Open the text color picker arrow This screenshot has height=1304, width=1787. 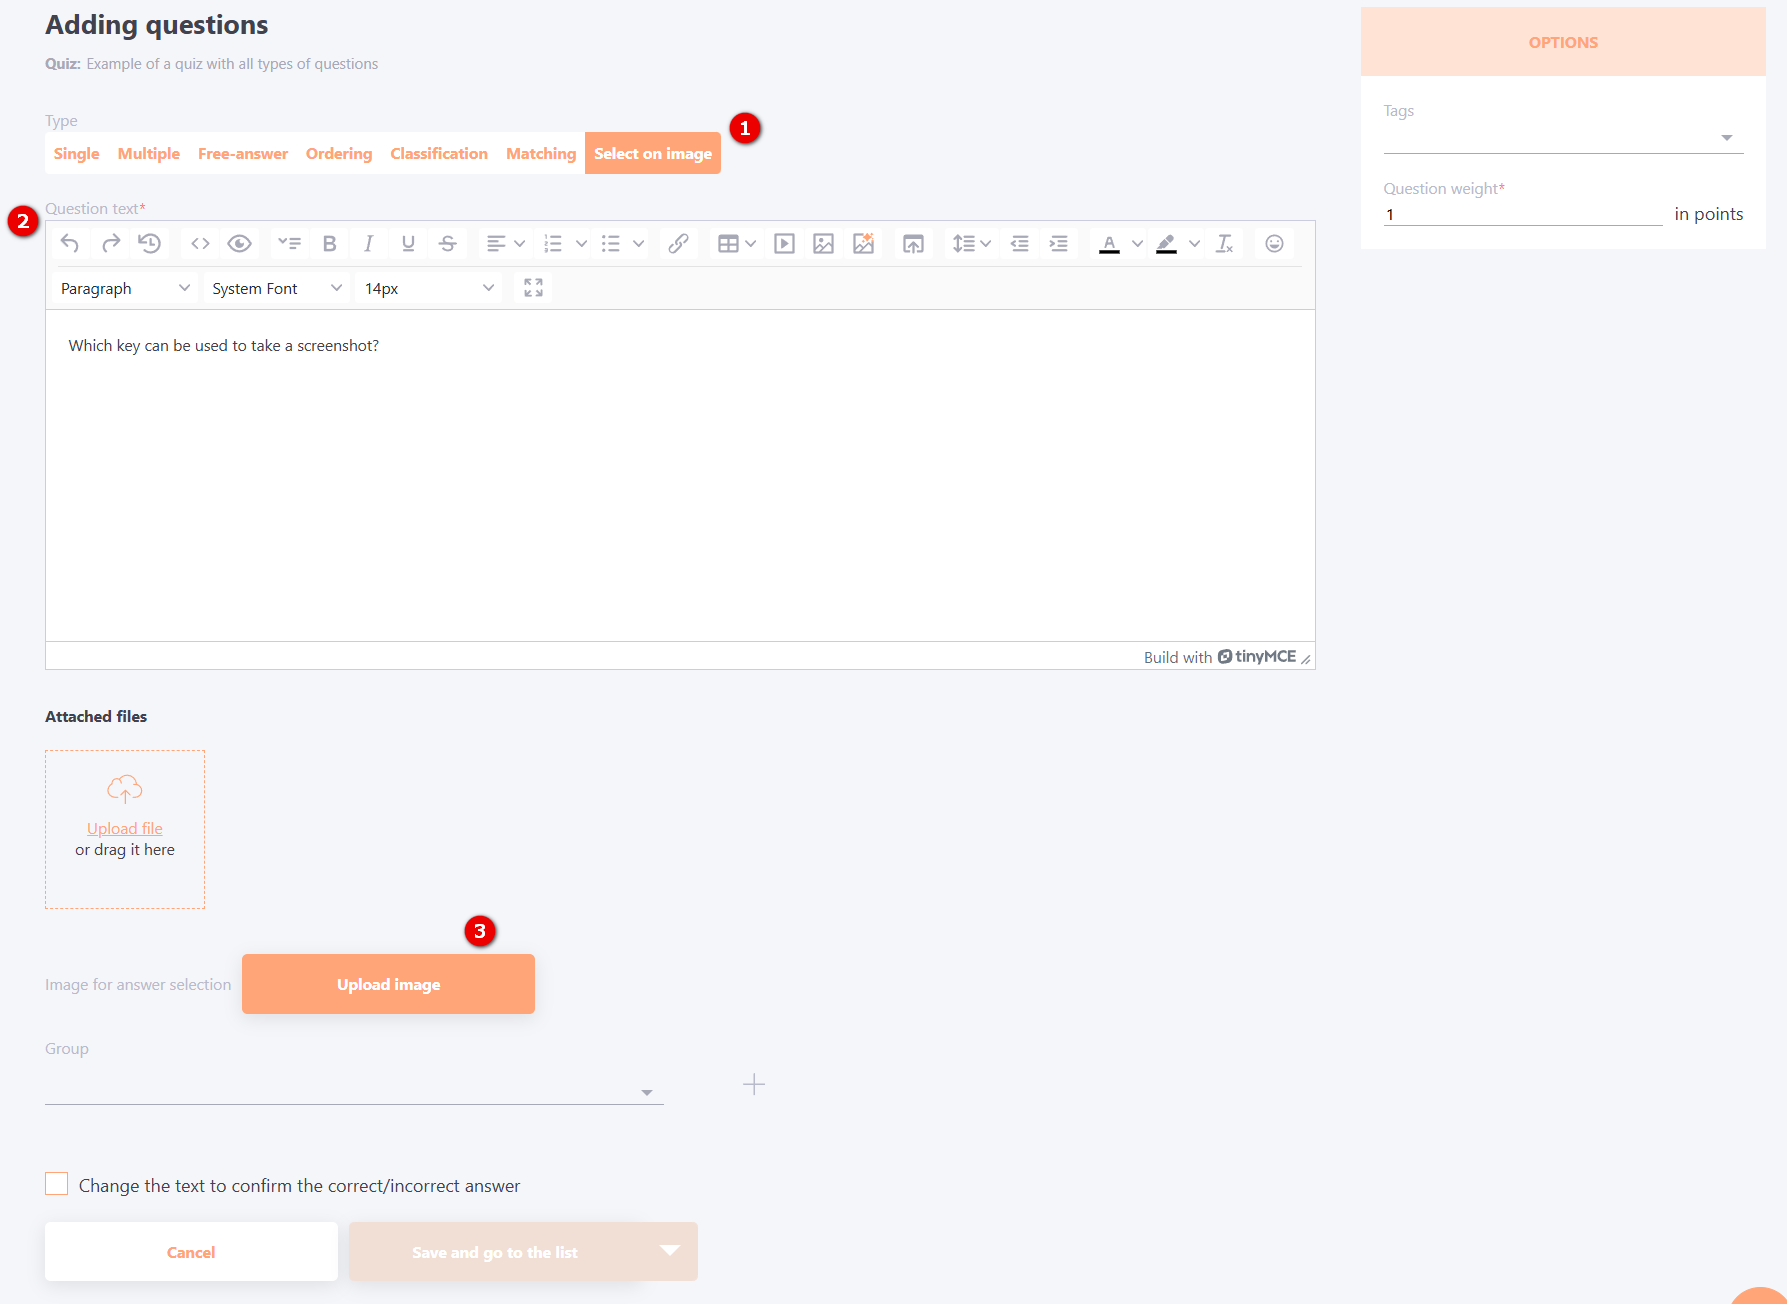1137,244
